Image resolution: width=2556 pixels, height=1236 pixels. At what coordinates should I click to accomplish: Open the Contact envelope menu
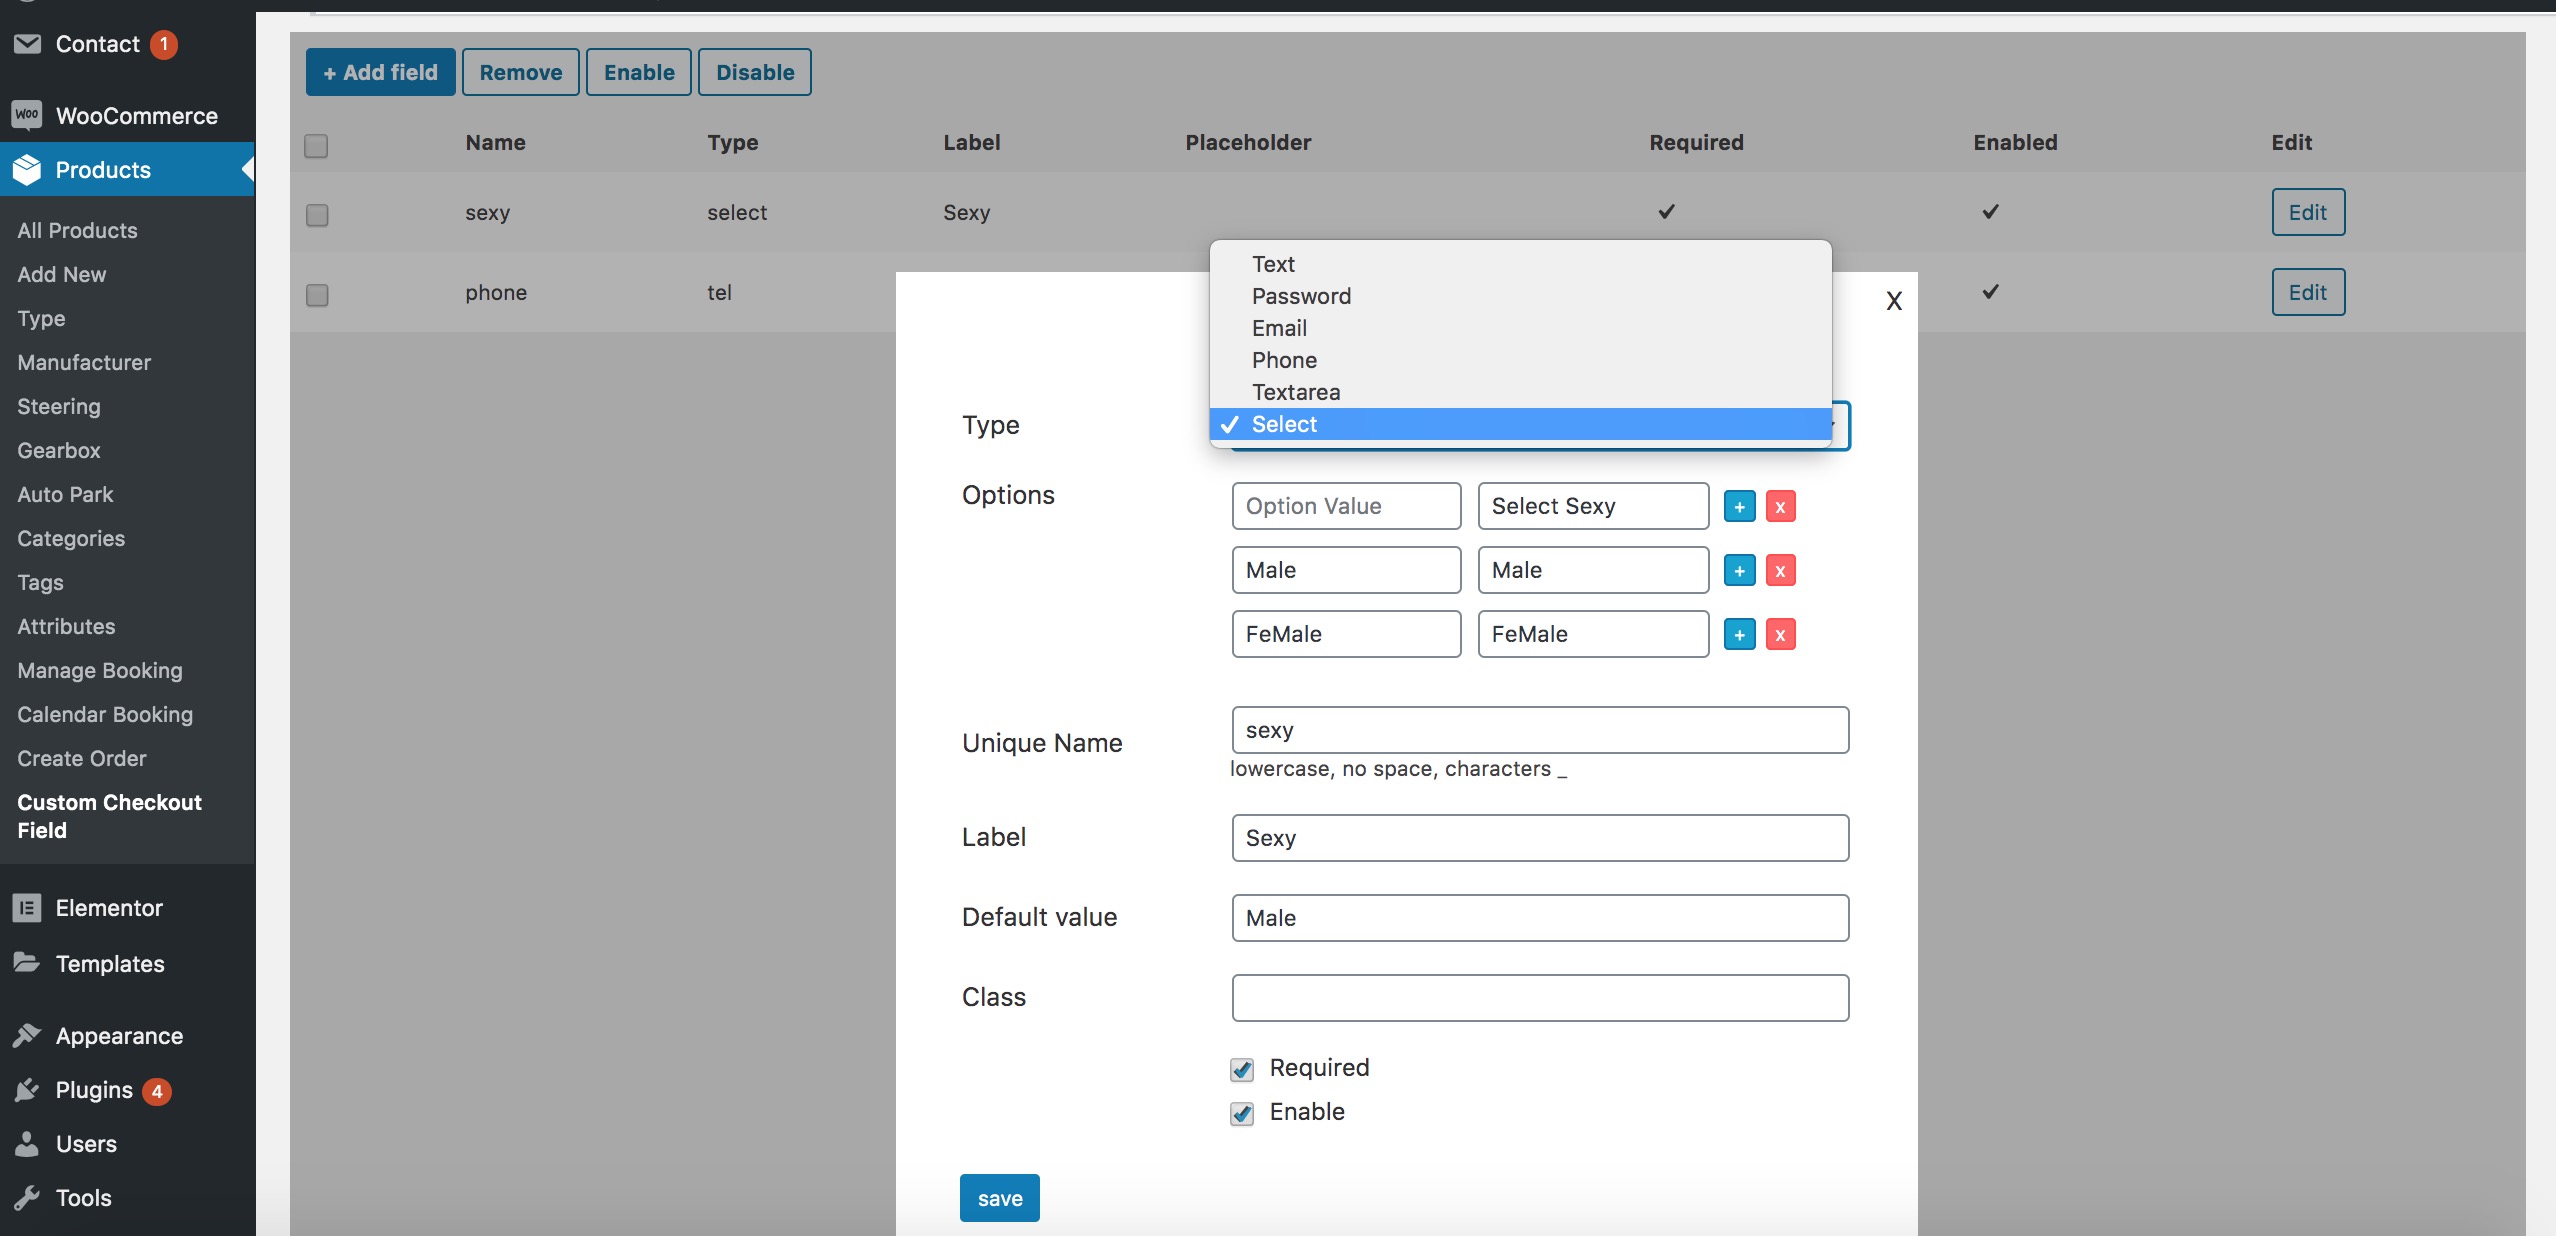pyautogui.click(x=27, y=43)
